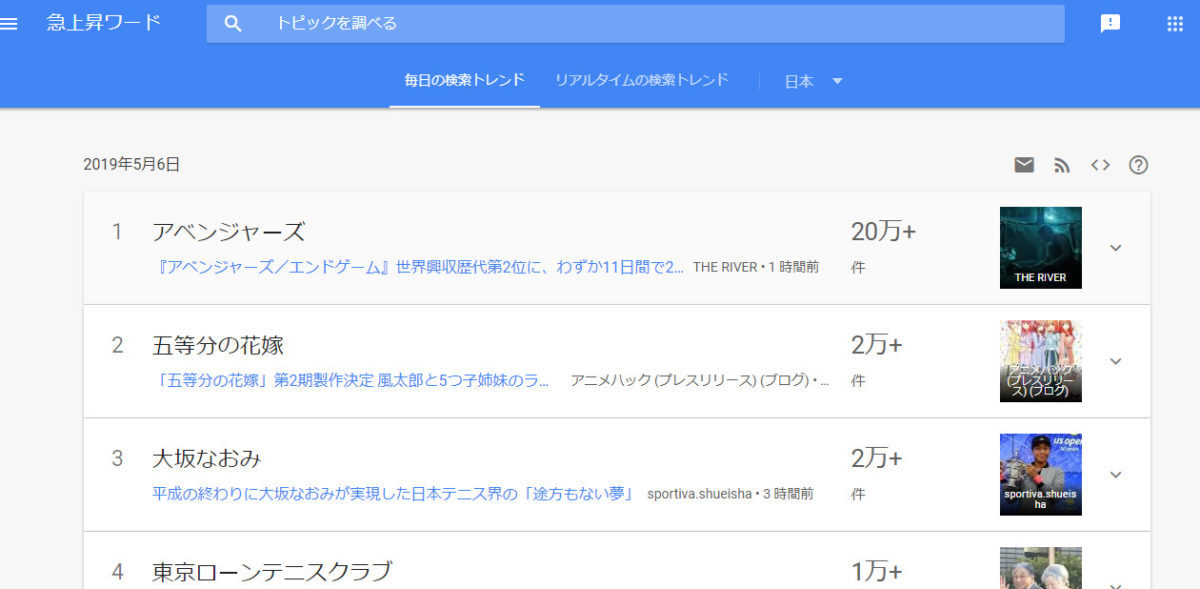Click the embed code icon
The height and width of the screenshot is (589, 1200).
(1100, 165)
